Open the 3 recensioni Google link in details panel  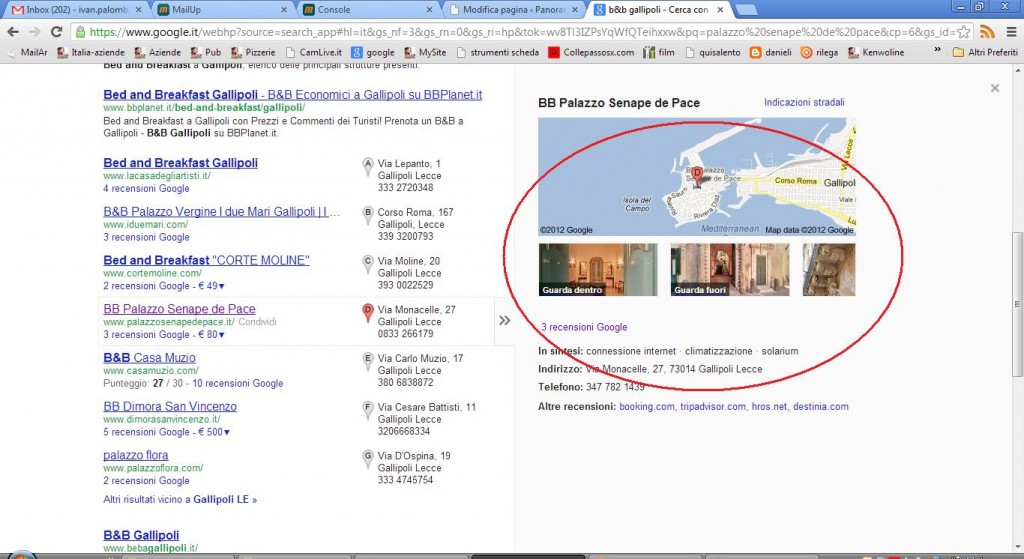(584, 327)
